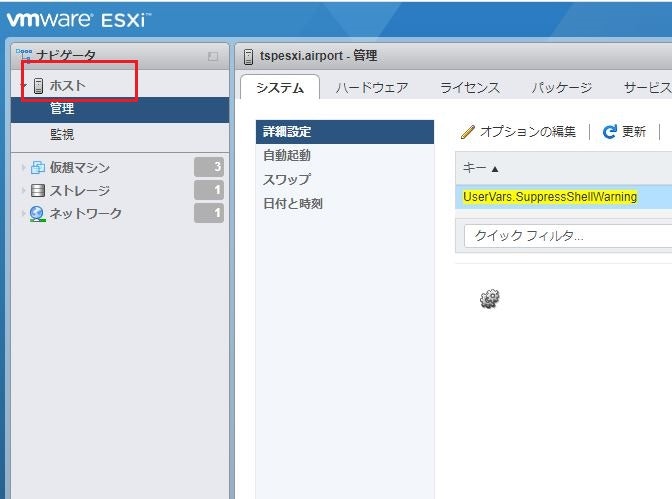672x499 pixels.
Task: Switch to the システム tab
Action: [x=280, y=87]
